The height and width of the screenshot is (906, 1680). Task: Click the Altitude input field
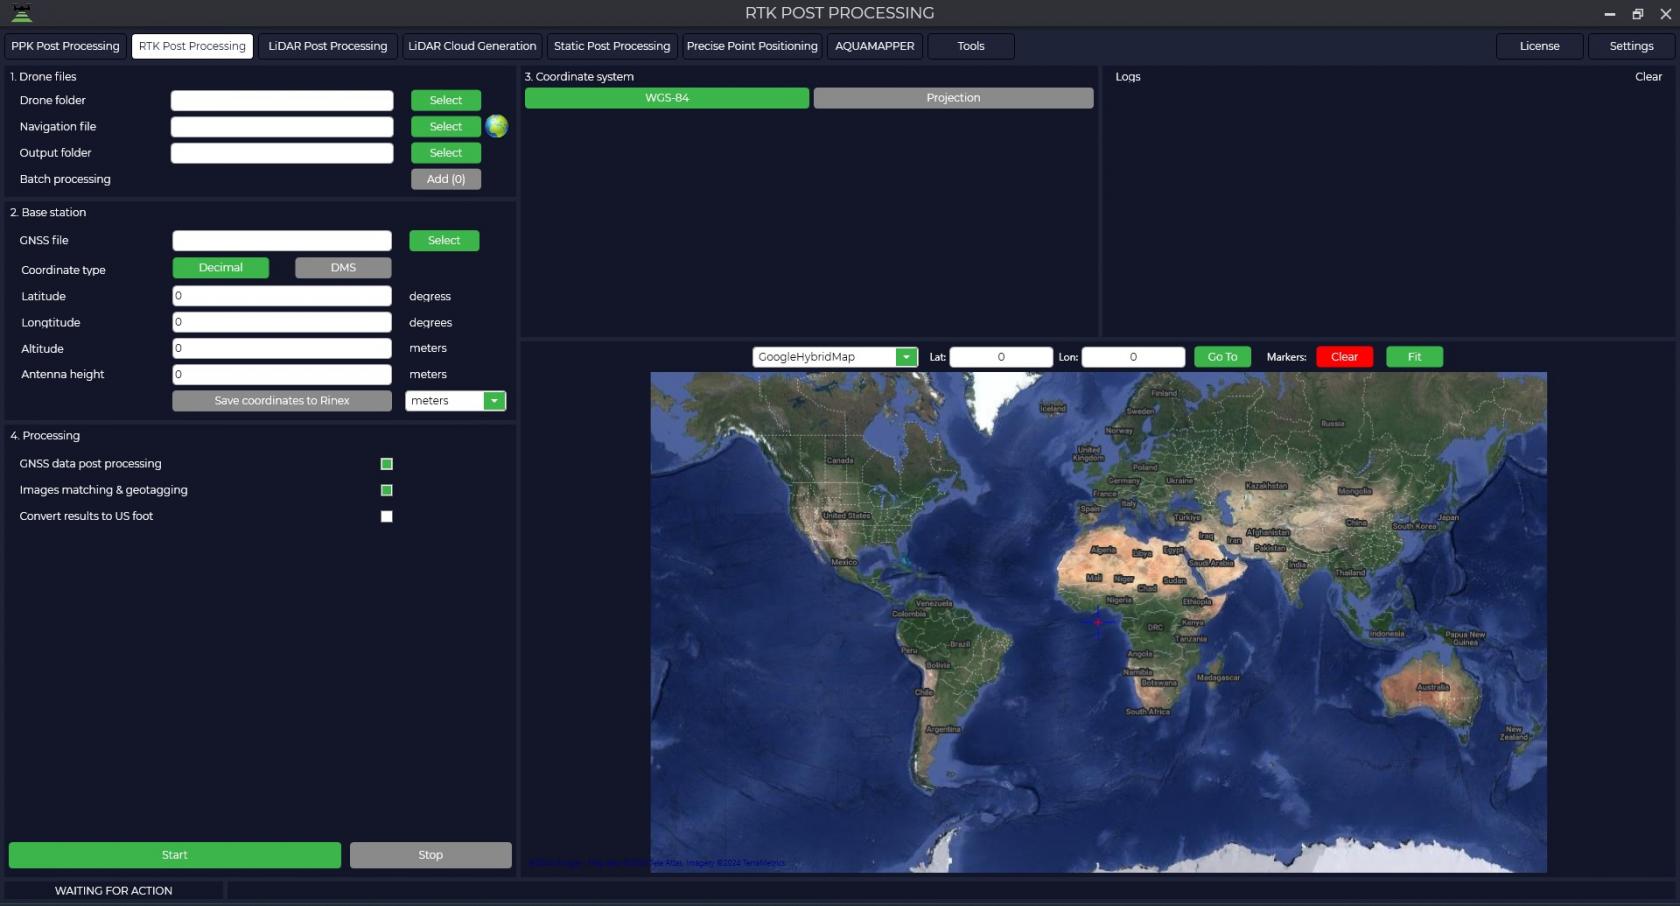click(282, 348)
